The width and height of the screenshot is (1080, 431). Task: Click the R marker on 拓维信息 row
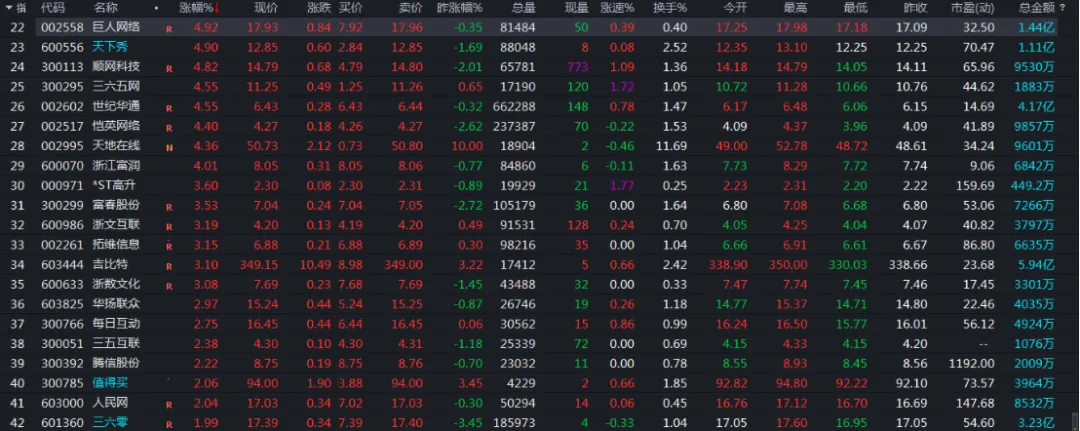[x=169, y=246]
